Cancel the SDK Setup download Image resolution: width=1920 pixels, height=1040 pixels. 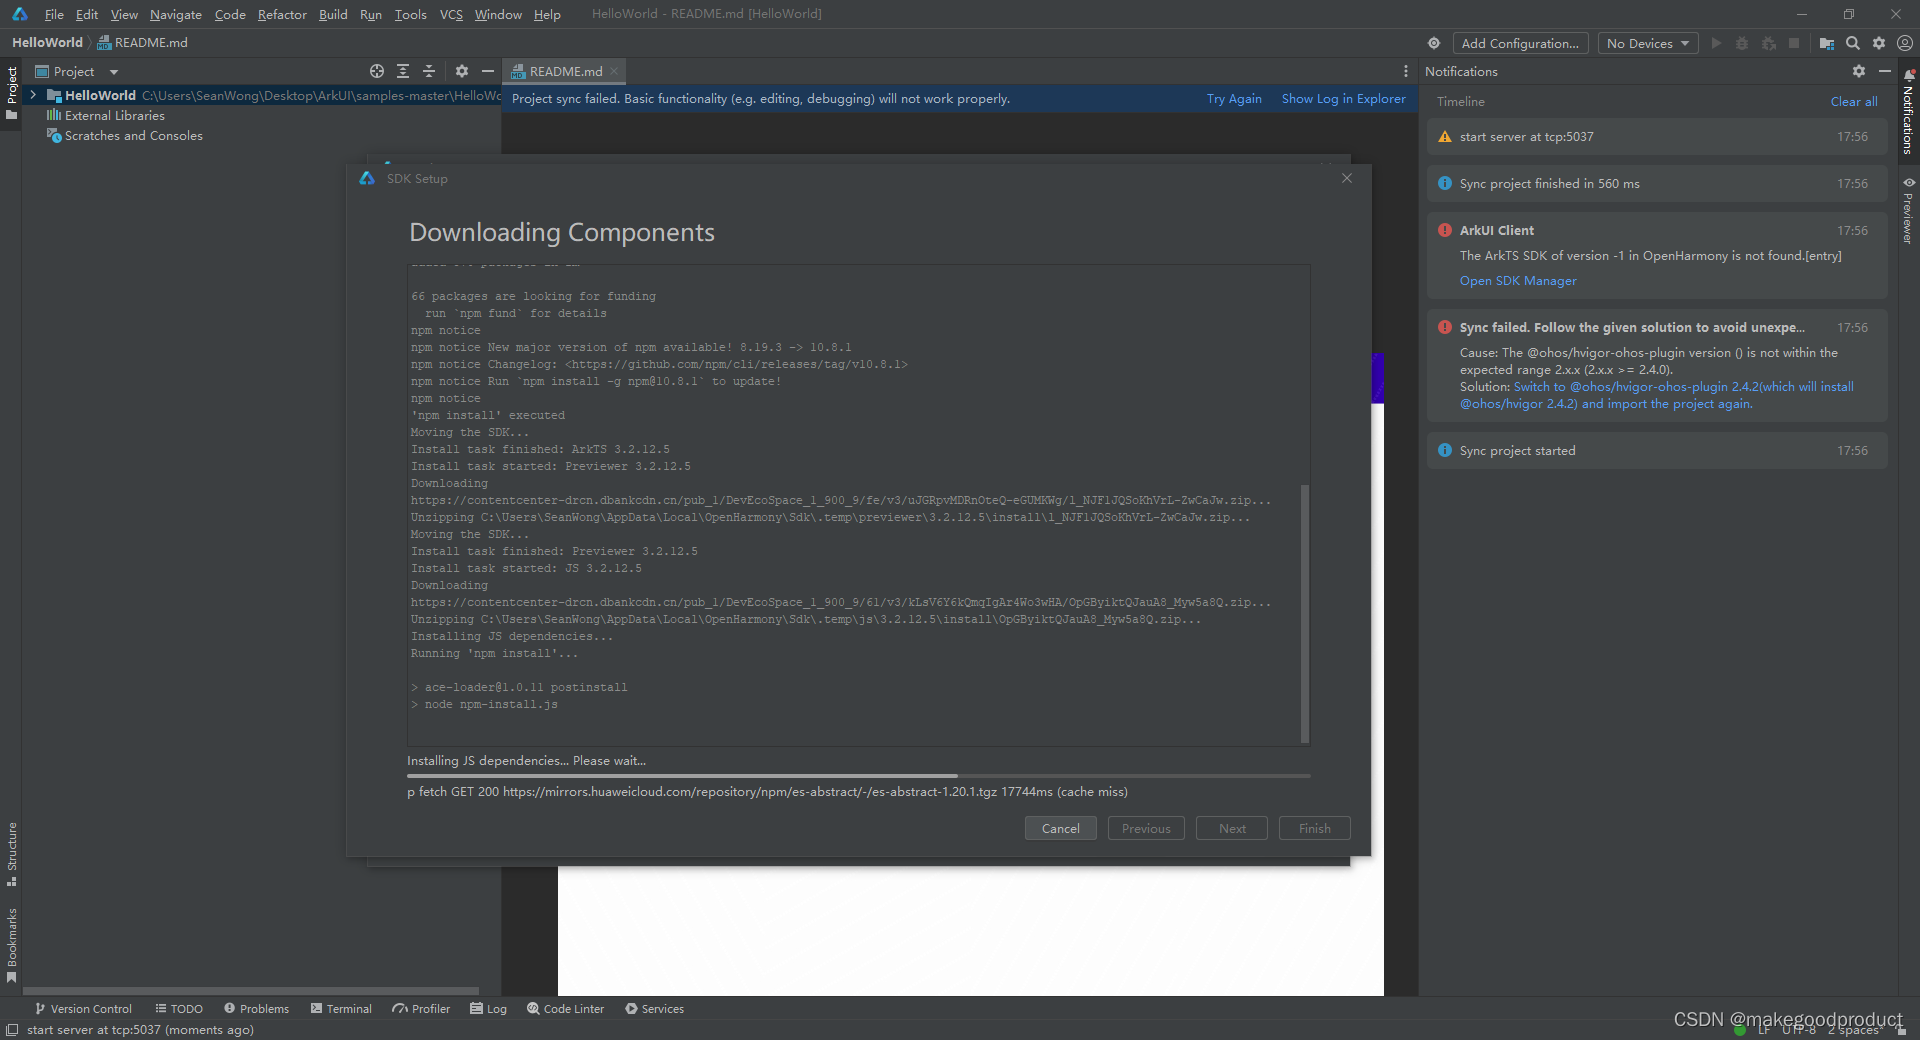point(1060,828)
